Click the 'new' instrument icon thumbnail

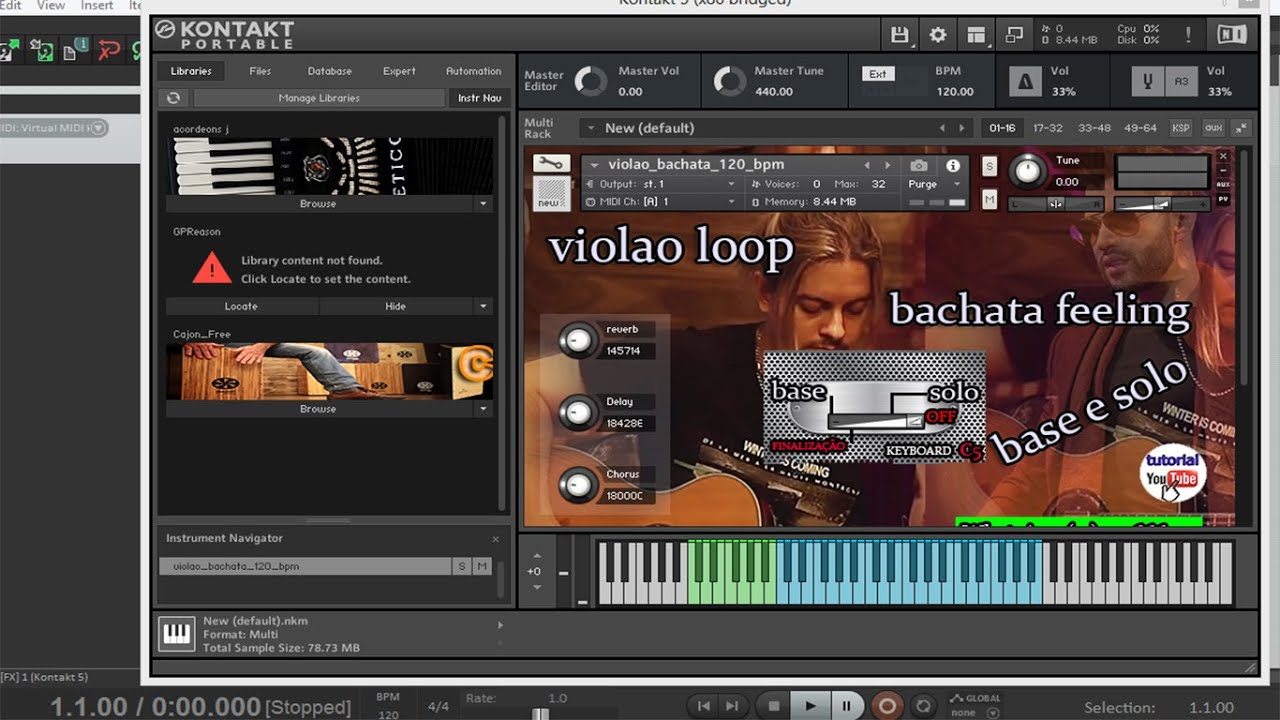[551, 193]
